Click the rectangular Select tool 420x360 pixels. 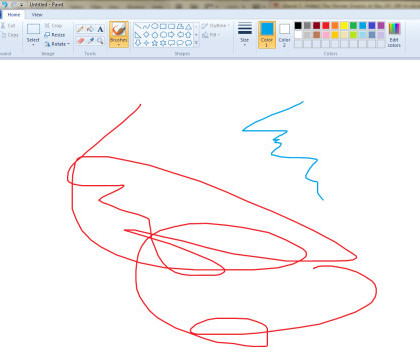coord(33,29)
